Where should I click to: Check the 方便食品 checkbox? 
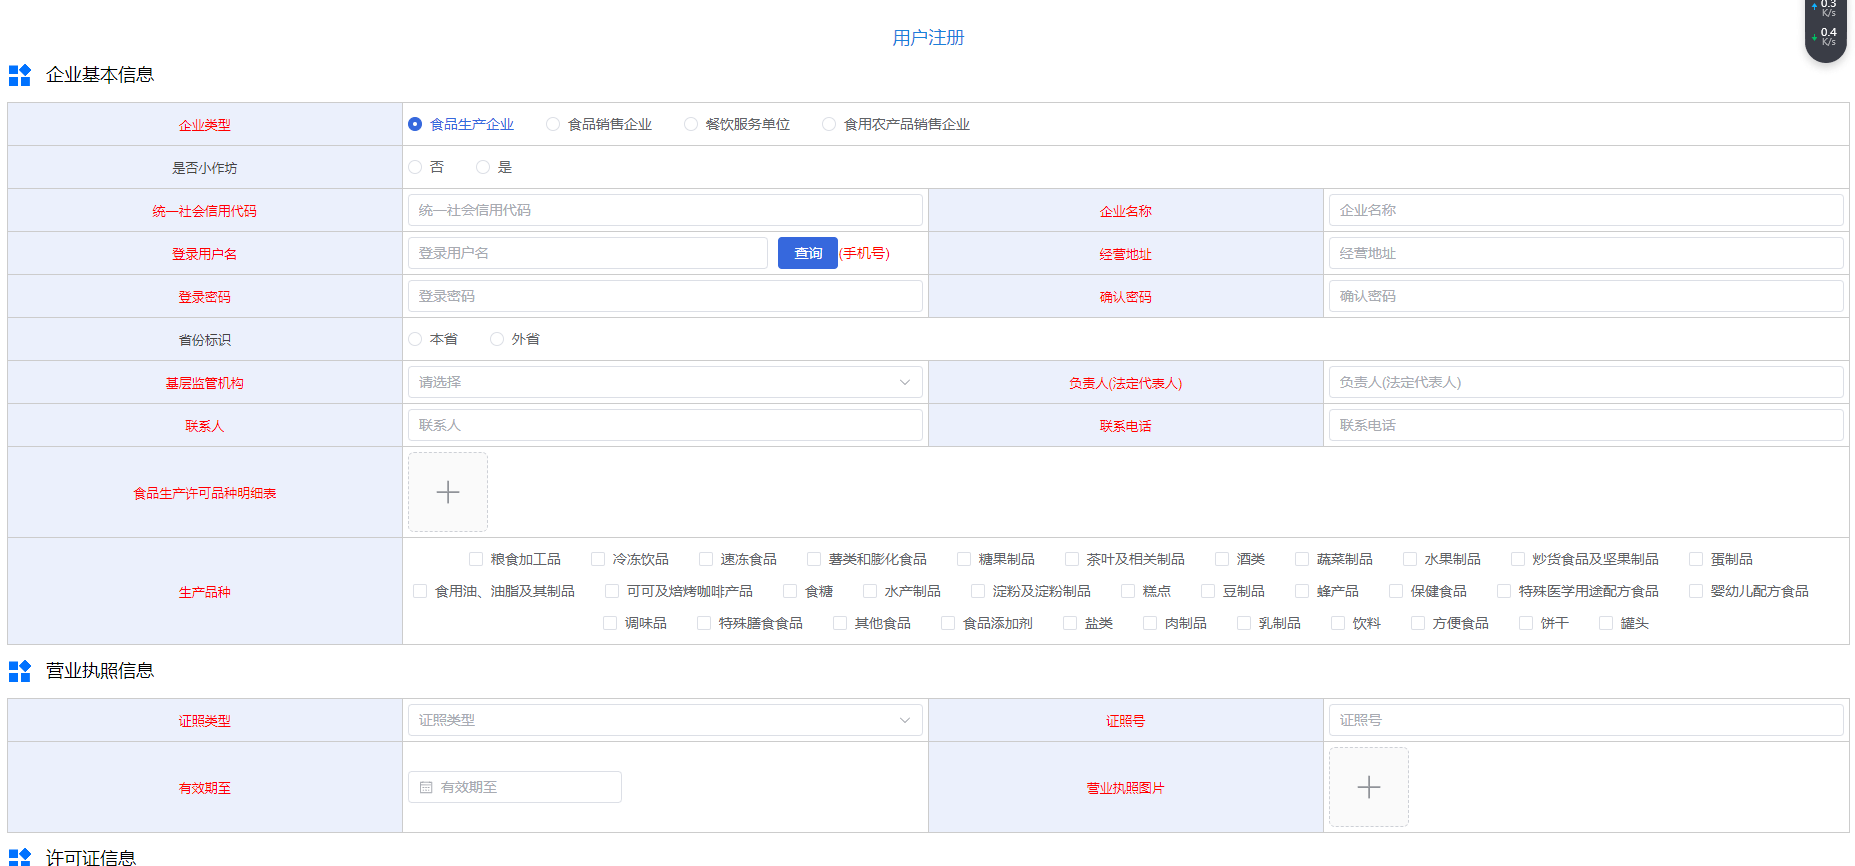pos(1418,623)
